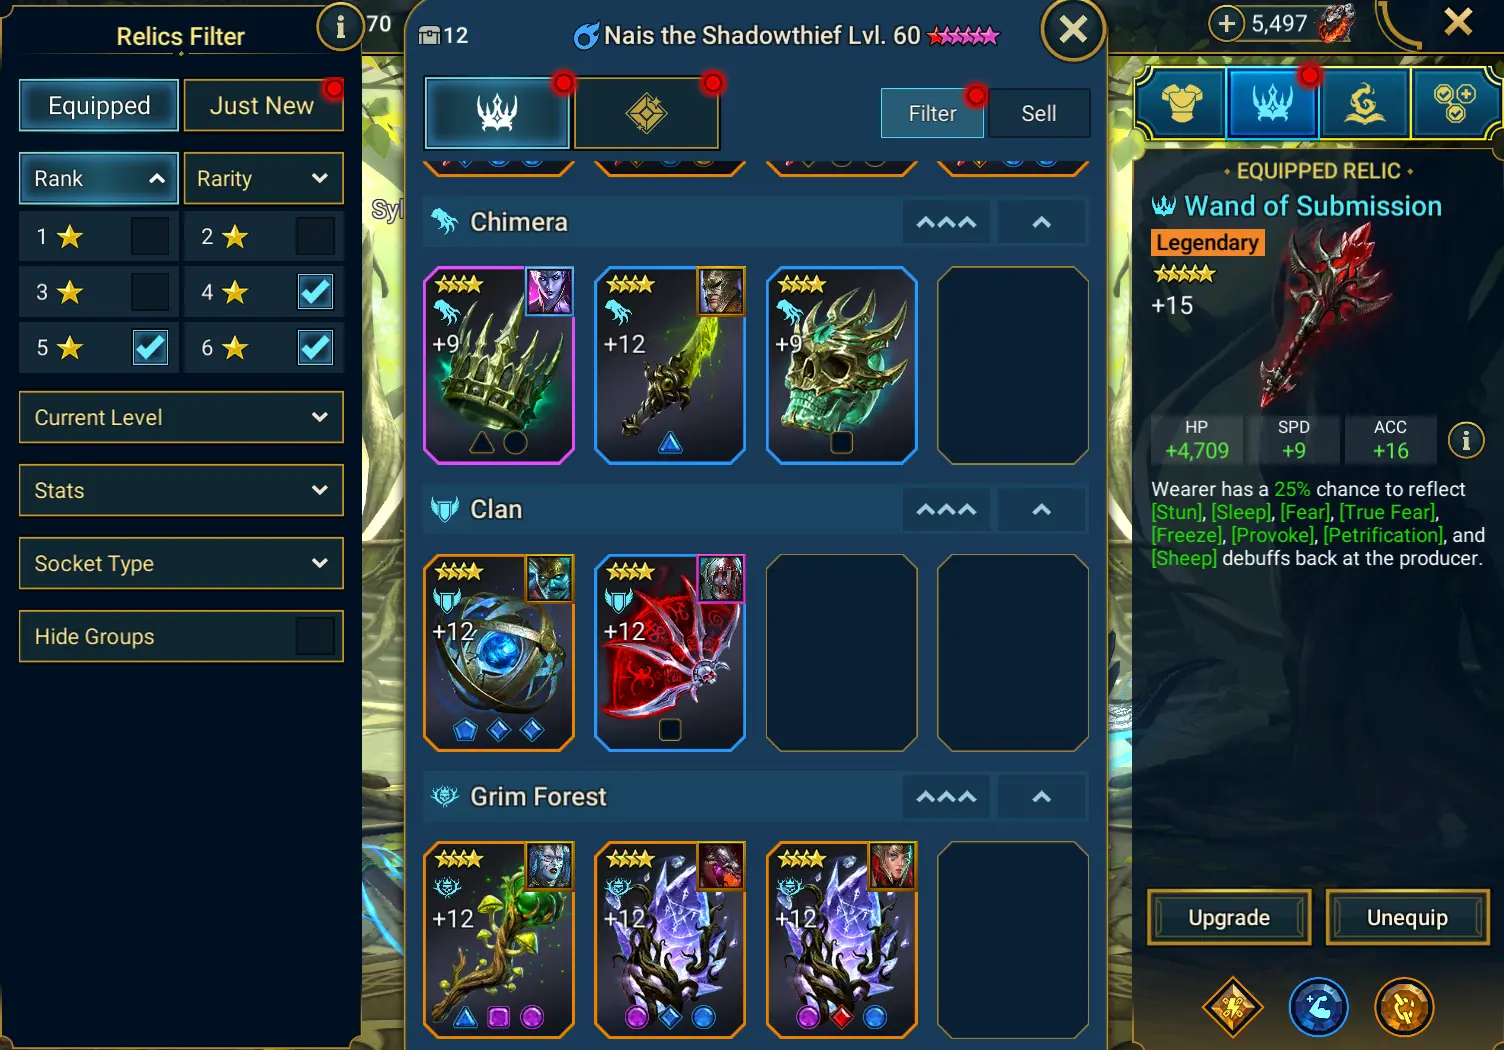Open the circles set-bonus tab icon
This screenshot has width=1504, height=1050.
point(1455,102)
